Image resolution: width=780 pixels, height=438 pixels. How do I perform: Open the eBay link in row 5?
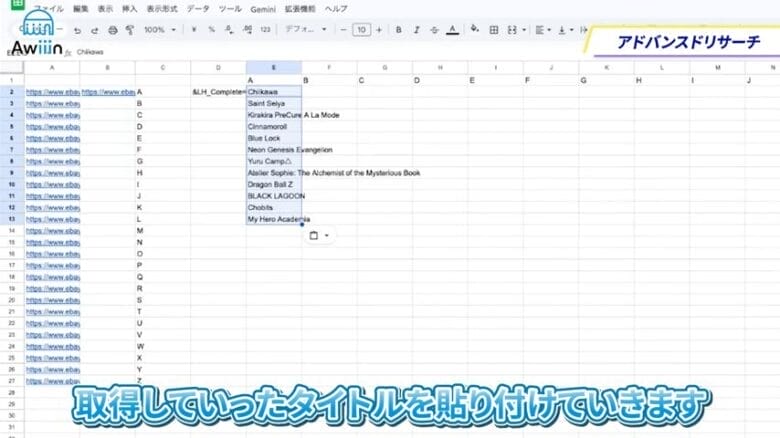click(x=53, y=126)
